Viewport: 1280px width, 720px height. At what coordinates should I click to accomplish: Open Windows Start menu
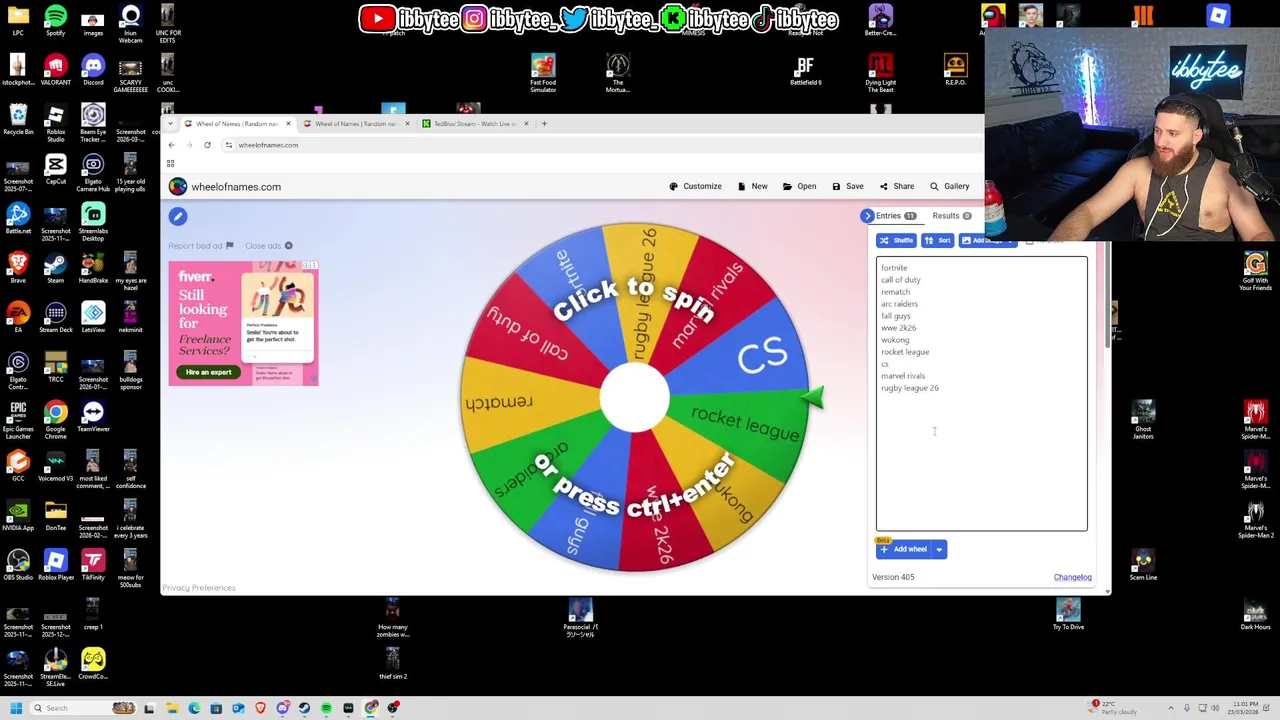coord(16,708)
